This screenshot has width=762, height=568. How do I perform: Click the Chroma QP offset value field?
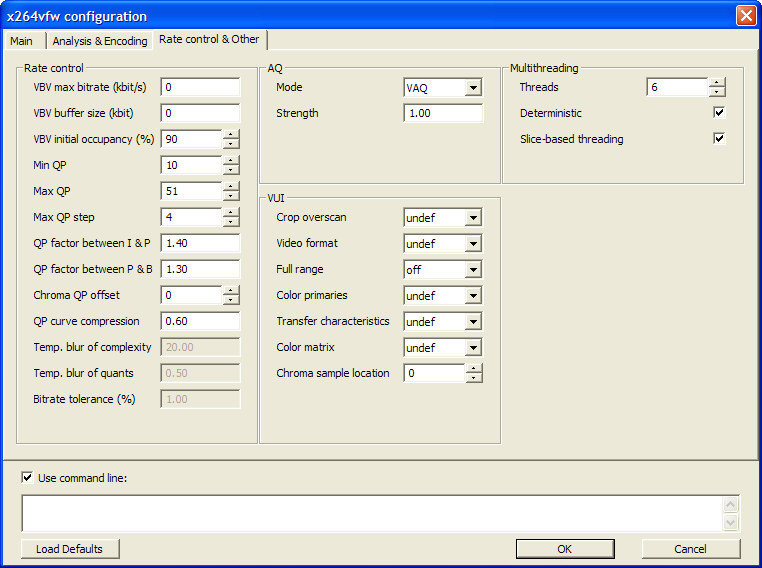click(x=191, y=295)
